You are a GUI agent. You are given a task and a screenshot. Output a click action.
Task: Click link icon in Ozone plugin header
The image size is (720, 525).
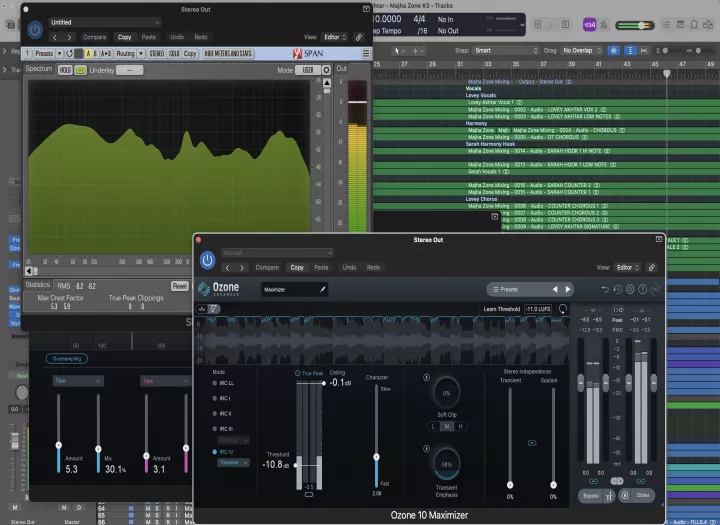pyautogui.click(x=651, y=267)
